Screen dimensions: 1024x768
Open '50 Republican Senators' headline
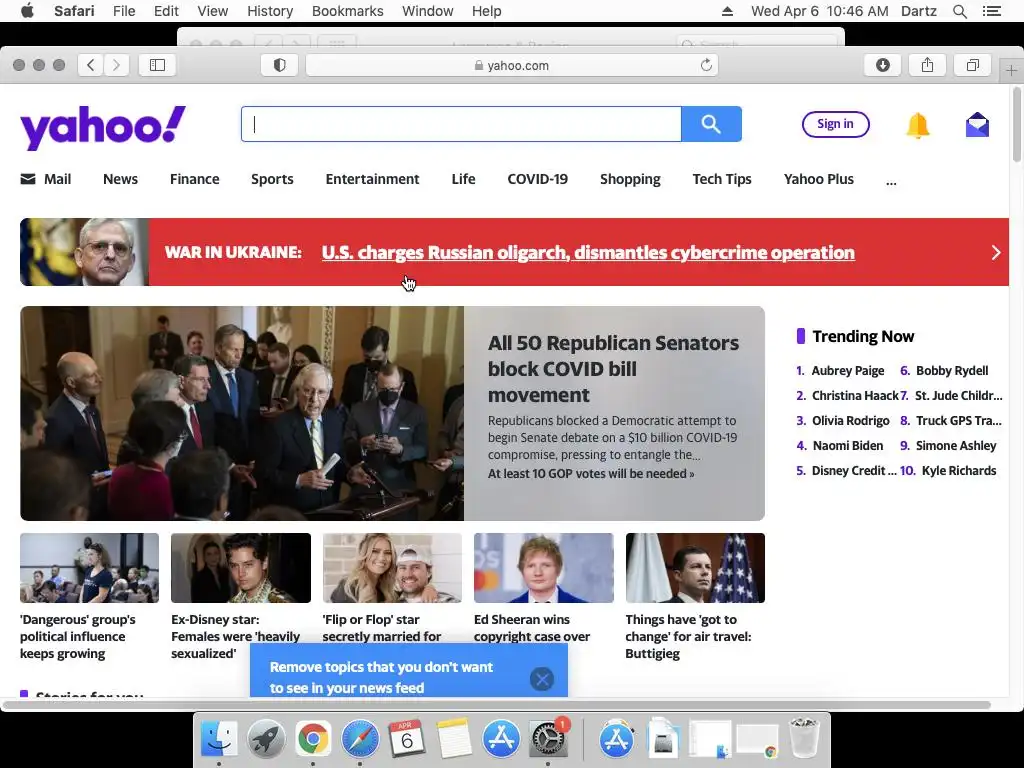[x=613, y=368]
